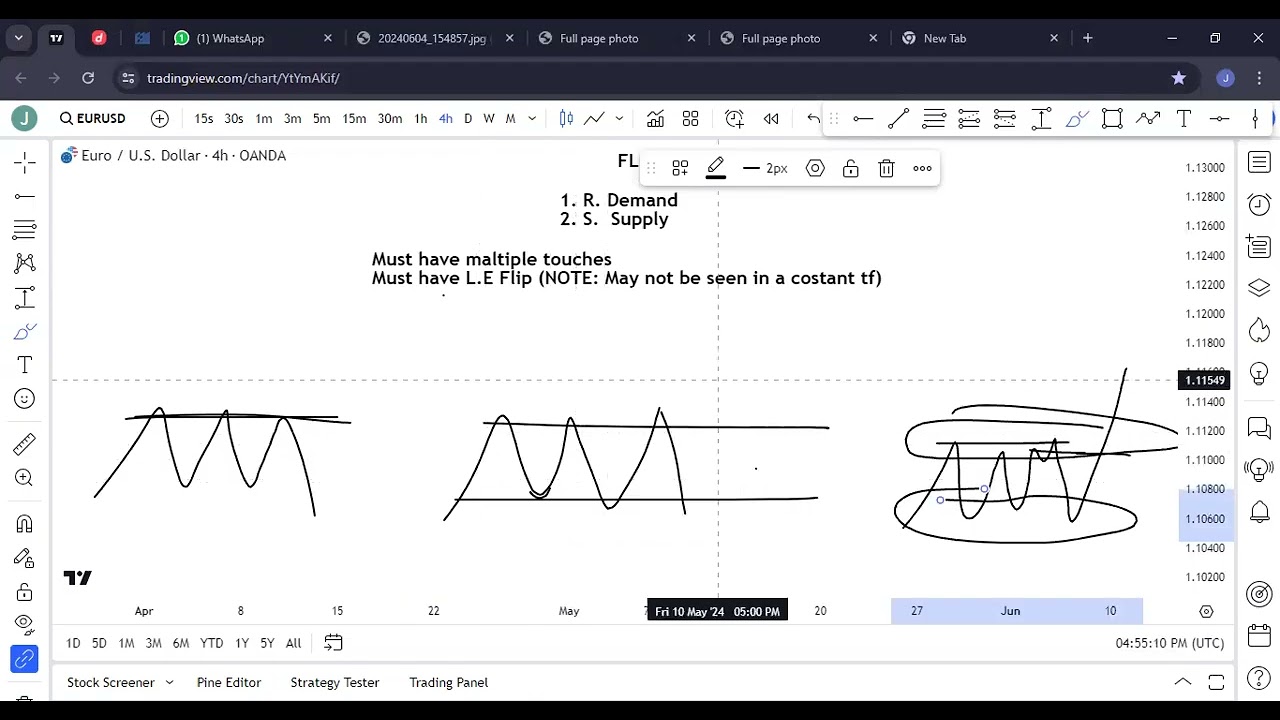
Task: Toggle lock all drawings padlock in sidebar
Action: click(25, 591)
